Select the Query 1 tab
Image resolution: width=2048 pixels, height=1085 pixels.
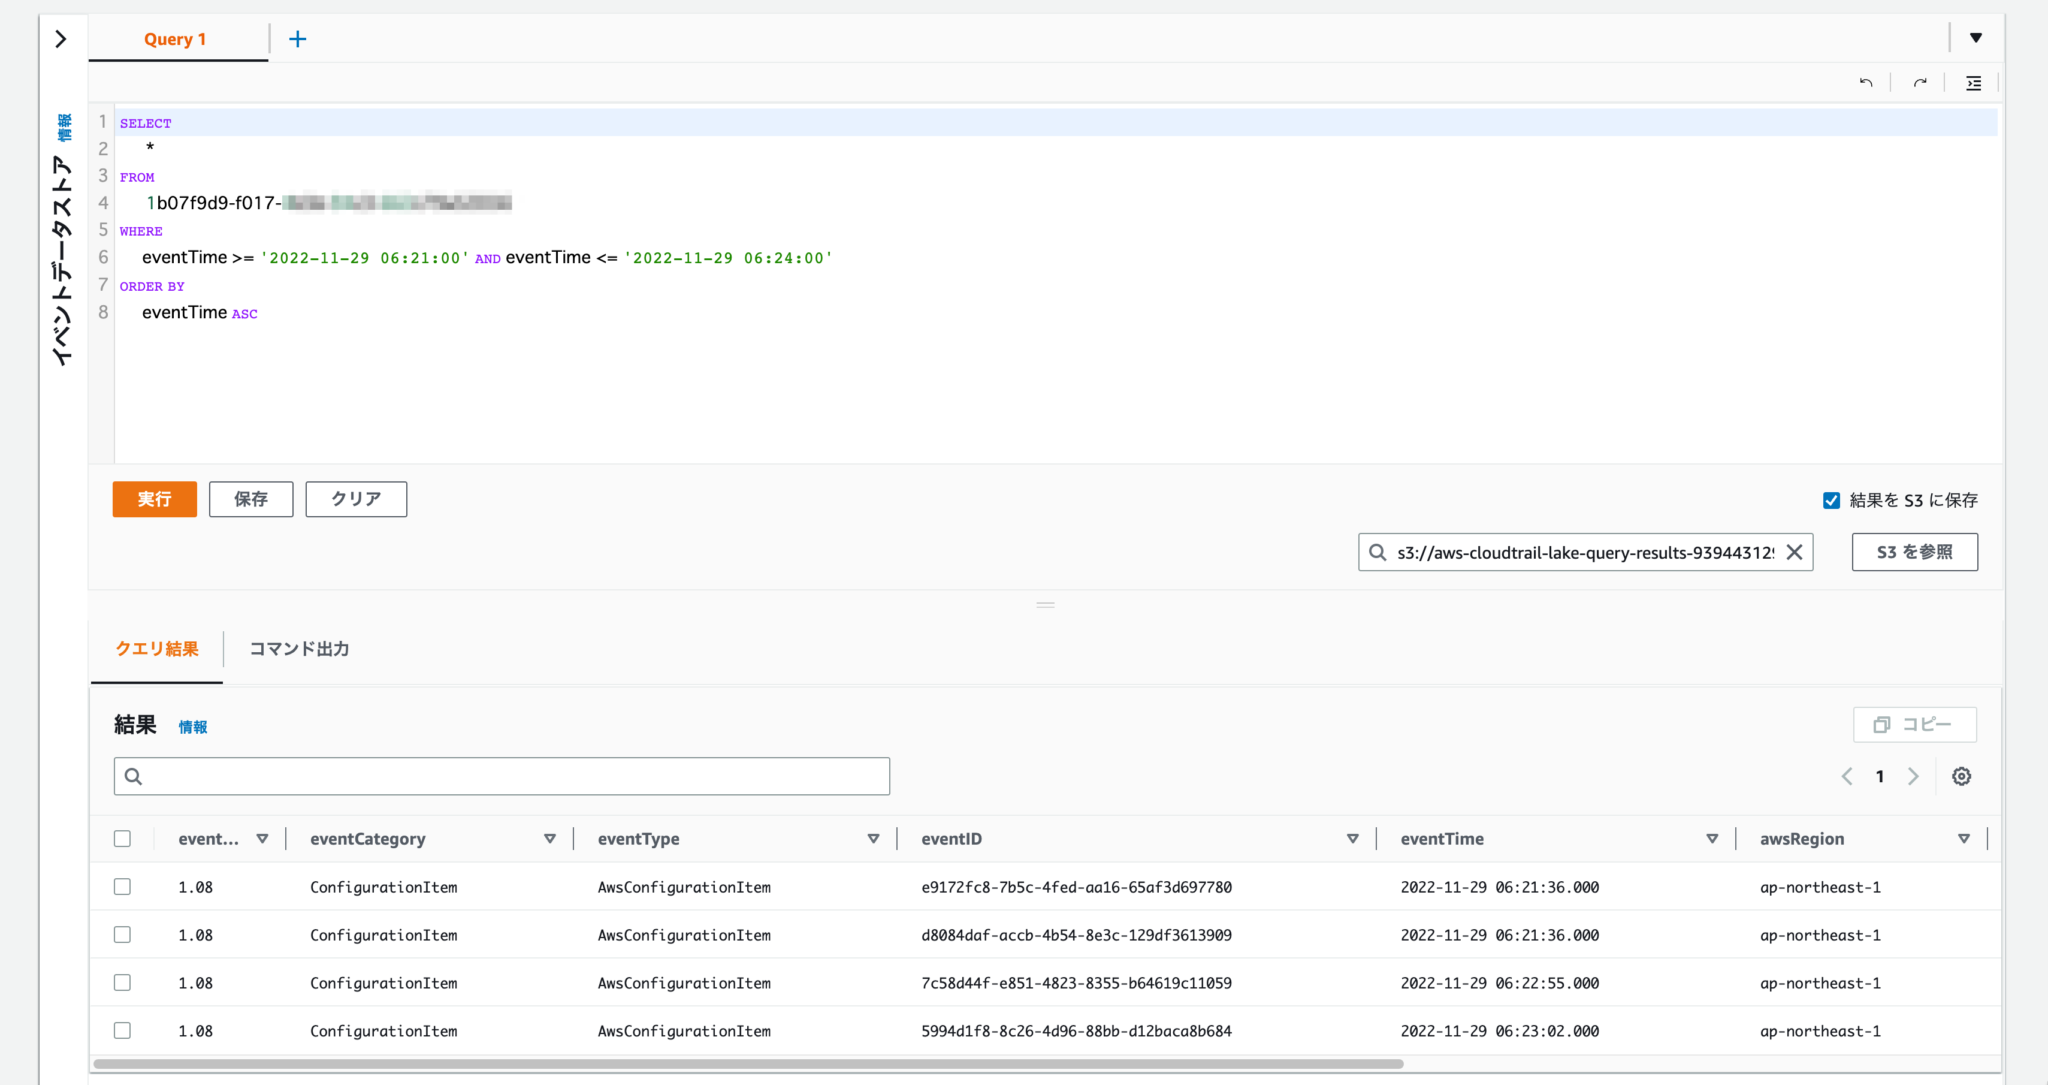click(x=175, y=38)
